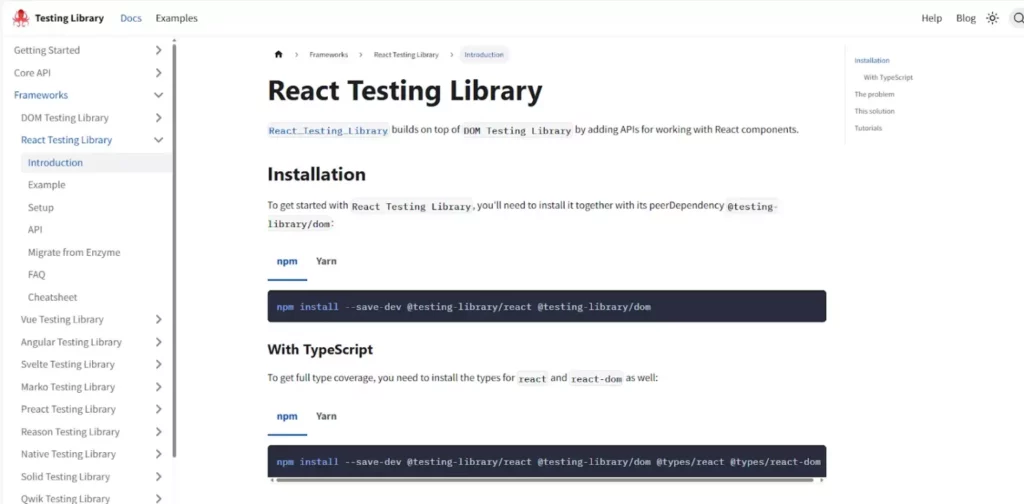Expand the Reason Testing Library chevron
Screen dimensions: 1024x504
tap(159, 432)
